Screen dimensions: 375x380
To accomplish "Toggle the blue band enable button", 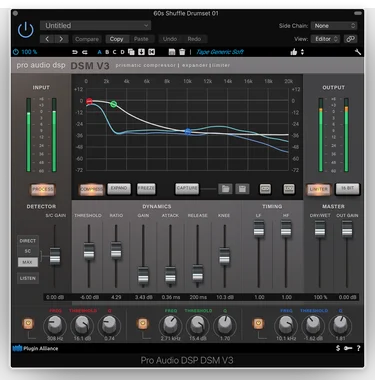I will (258, 323).
